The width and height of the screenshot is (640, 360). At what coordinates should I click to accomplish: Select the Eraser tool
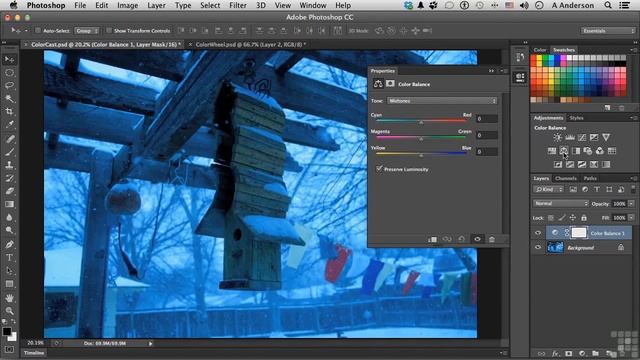[x=9, y=191]
